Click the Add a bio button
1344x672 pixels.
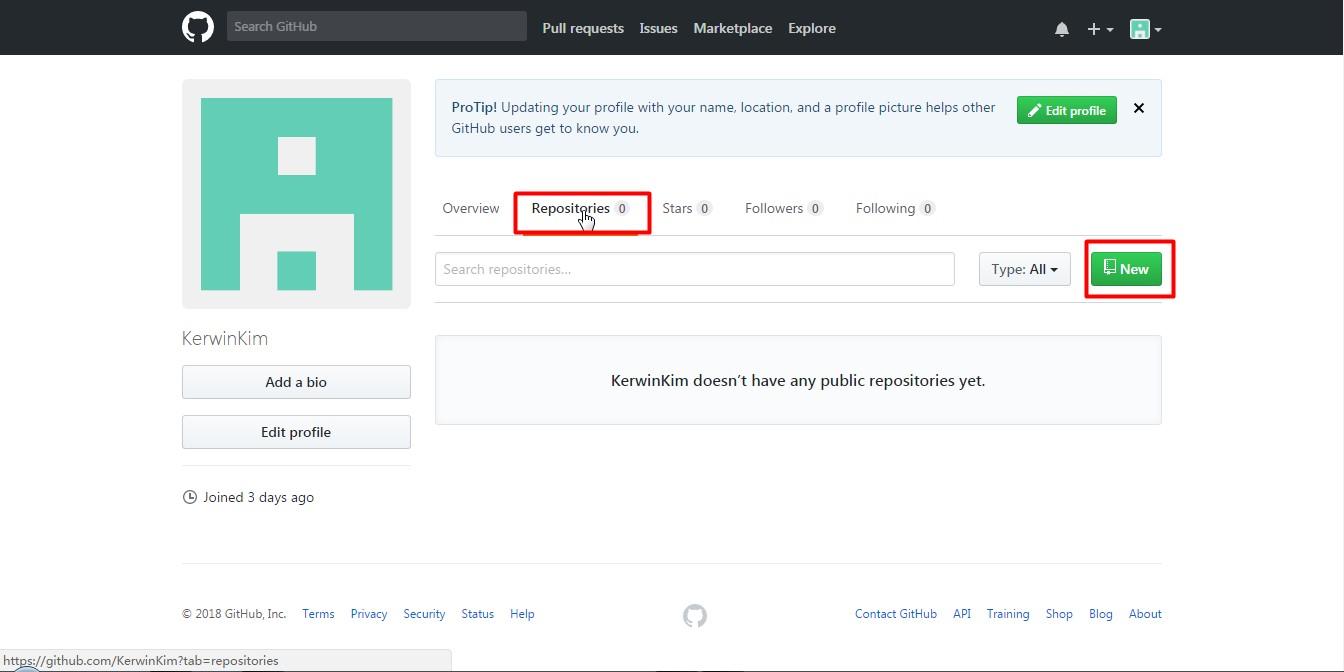296,382
